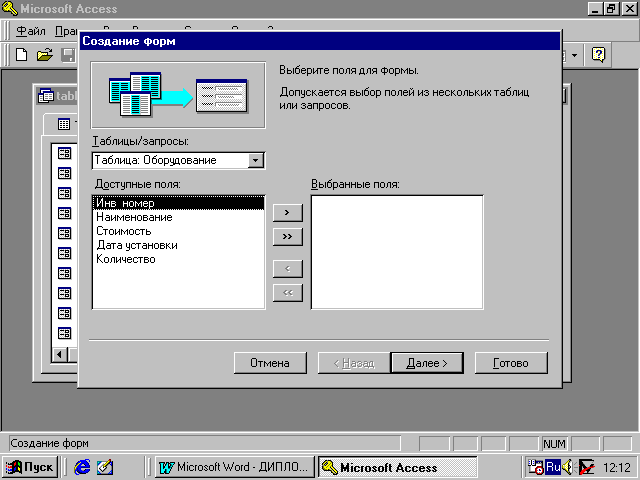
Task: Select the Наименование field in available list
Action: coord(134,217)
